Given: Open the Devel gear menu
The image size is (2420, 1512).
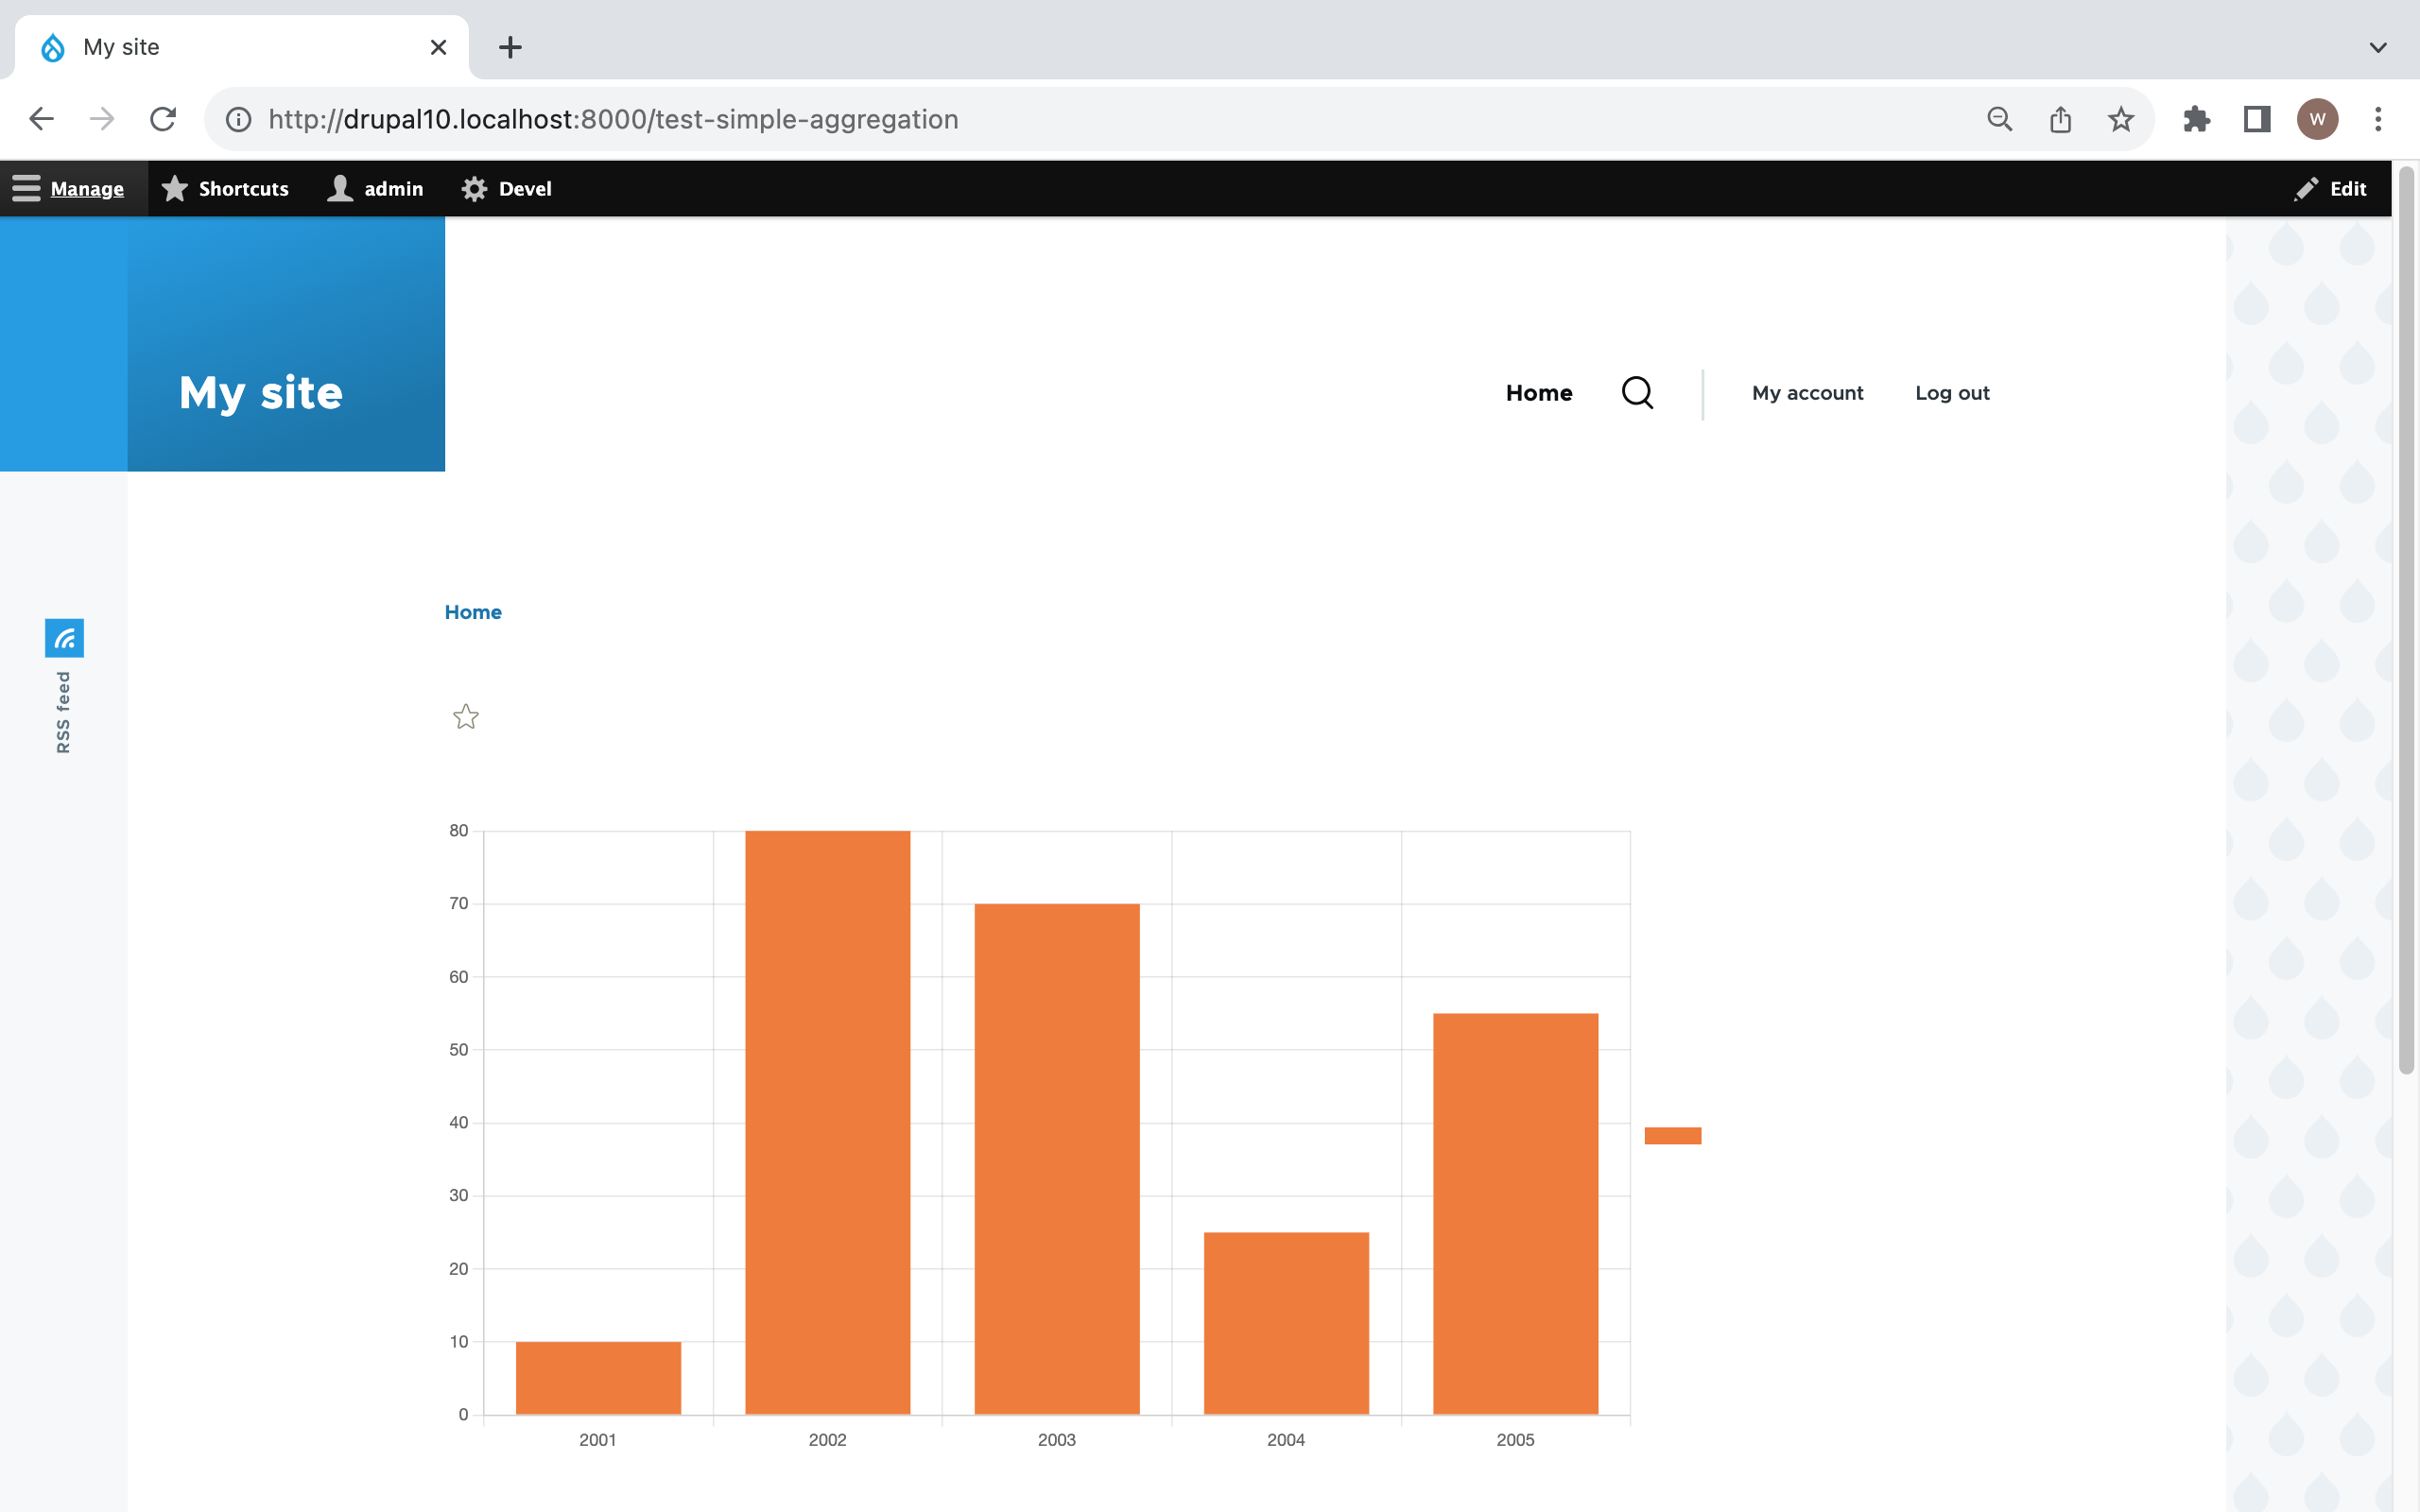Looking at the screenshot, I should [474, 188].
